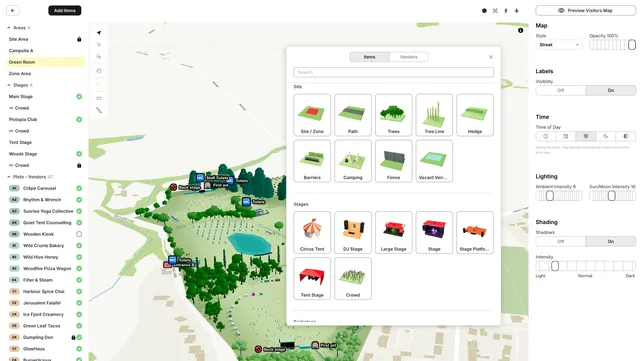Select the Hedge item
640x361 pixels.
pos(475,115)
